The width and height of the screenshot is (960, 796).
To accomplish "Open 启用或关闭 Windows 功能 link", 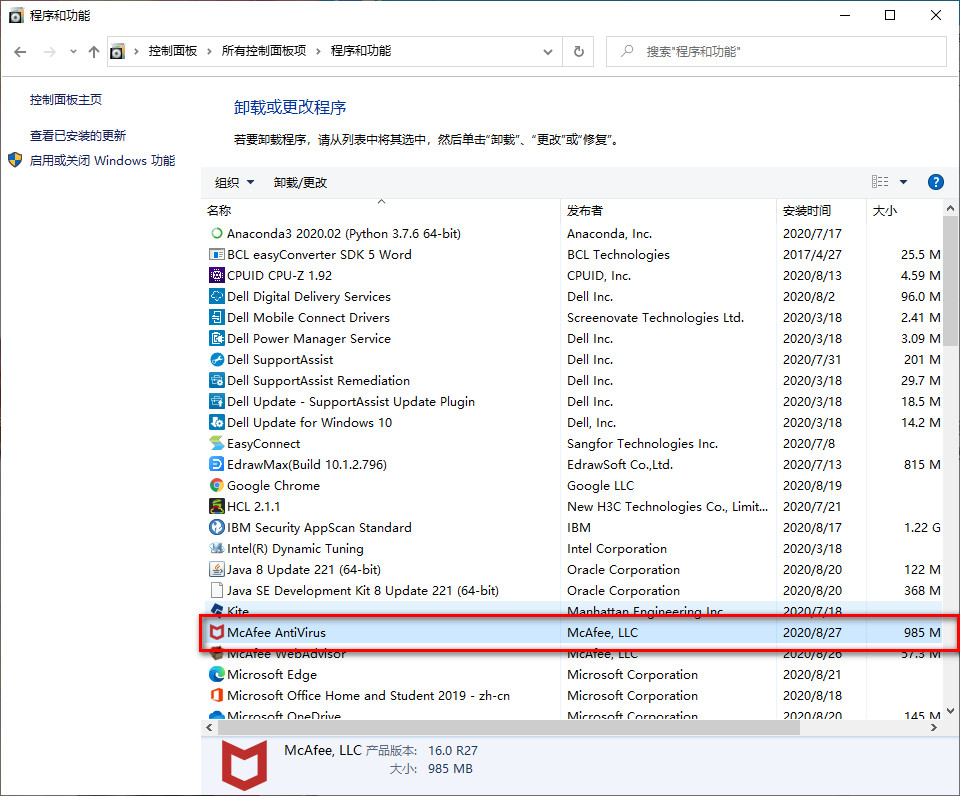I will pyautogui.click(x=102, y=160).
